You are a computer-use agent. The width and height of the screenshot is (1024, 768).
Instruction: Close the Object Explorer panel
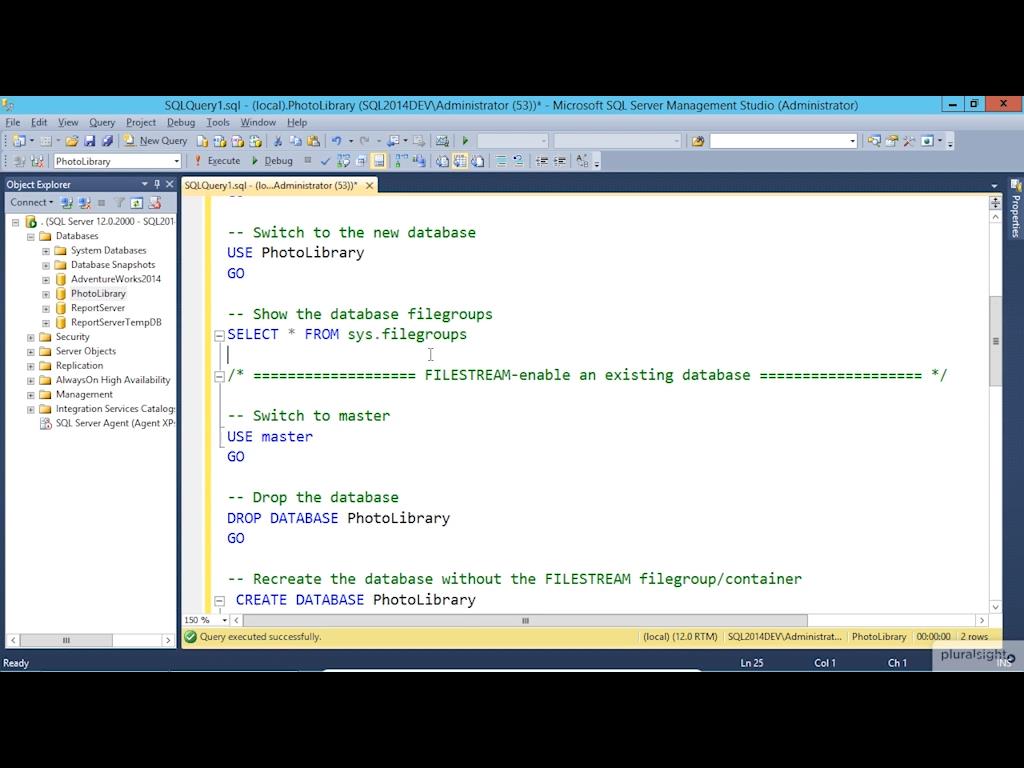170,185
